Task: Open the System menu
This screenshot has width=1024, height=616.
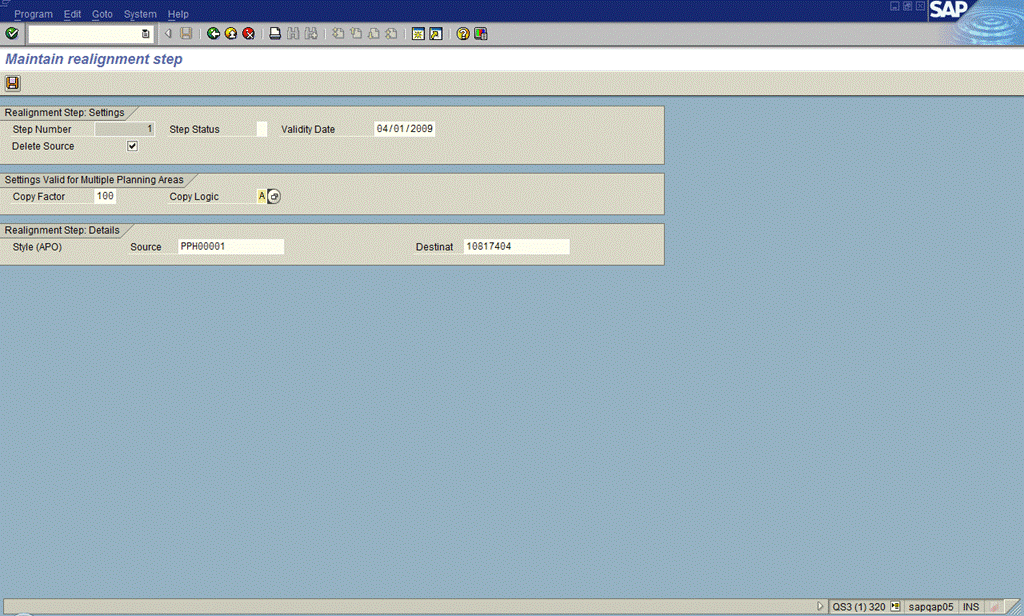Action: point(140,14)
